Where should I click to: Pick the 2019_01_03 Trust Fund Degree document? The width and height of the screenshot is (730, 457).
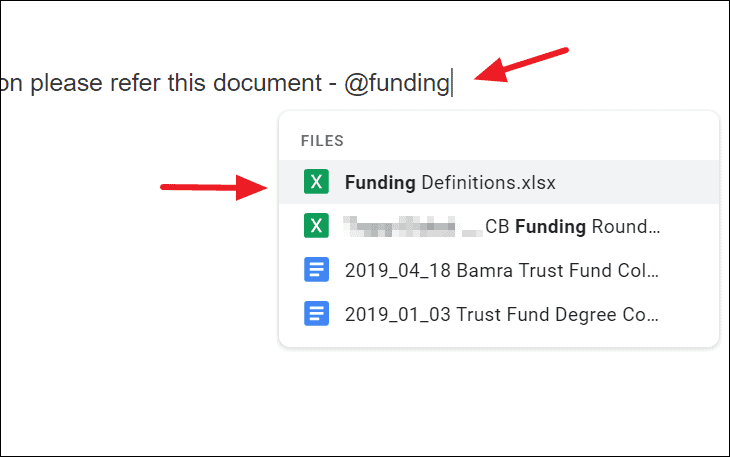coord(499,314)
